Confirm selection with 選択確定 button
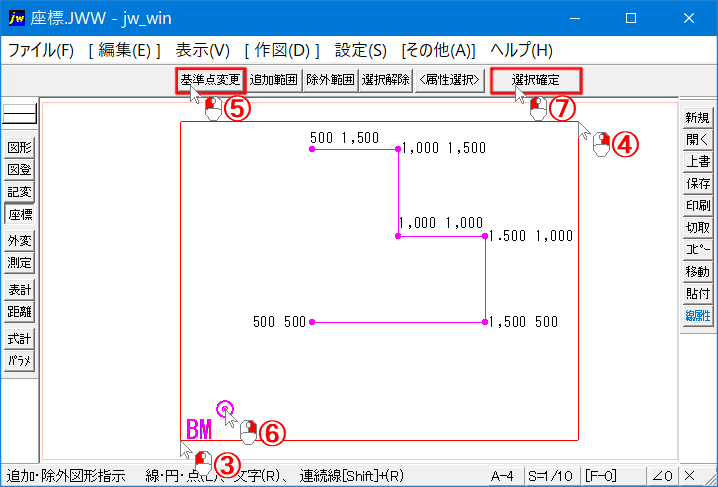Image resolution: width=718 pixels, height=487 pixels. pyautogui.click(x=536, y=81)
